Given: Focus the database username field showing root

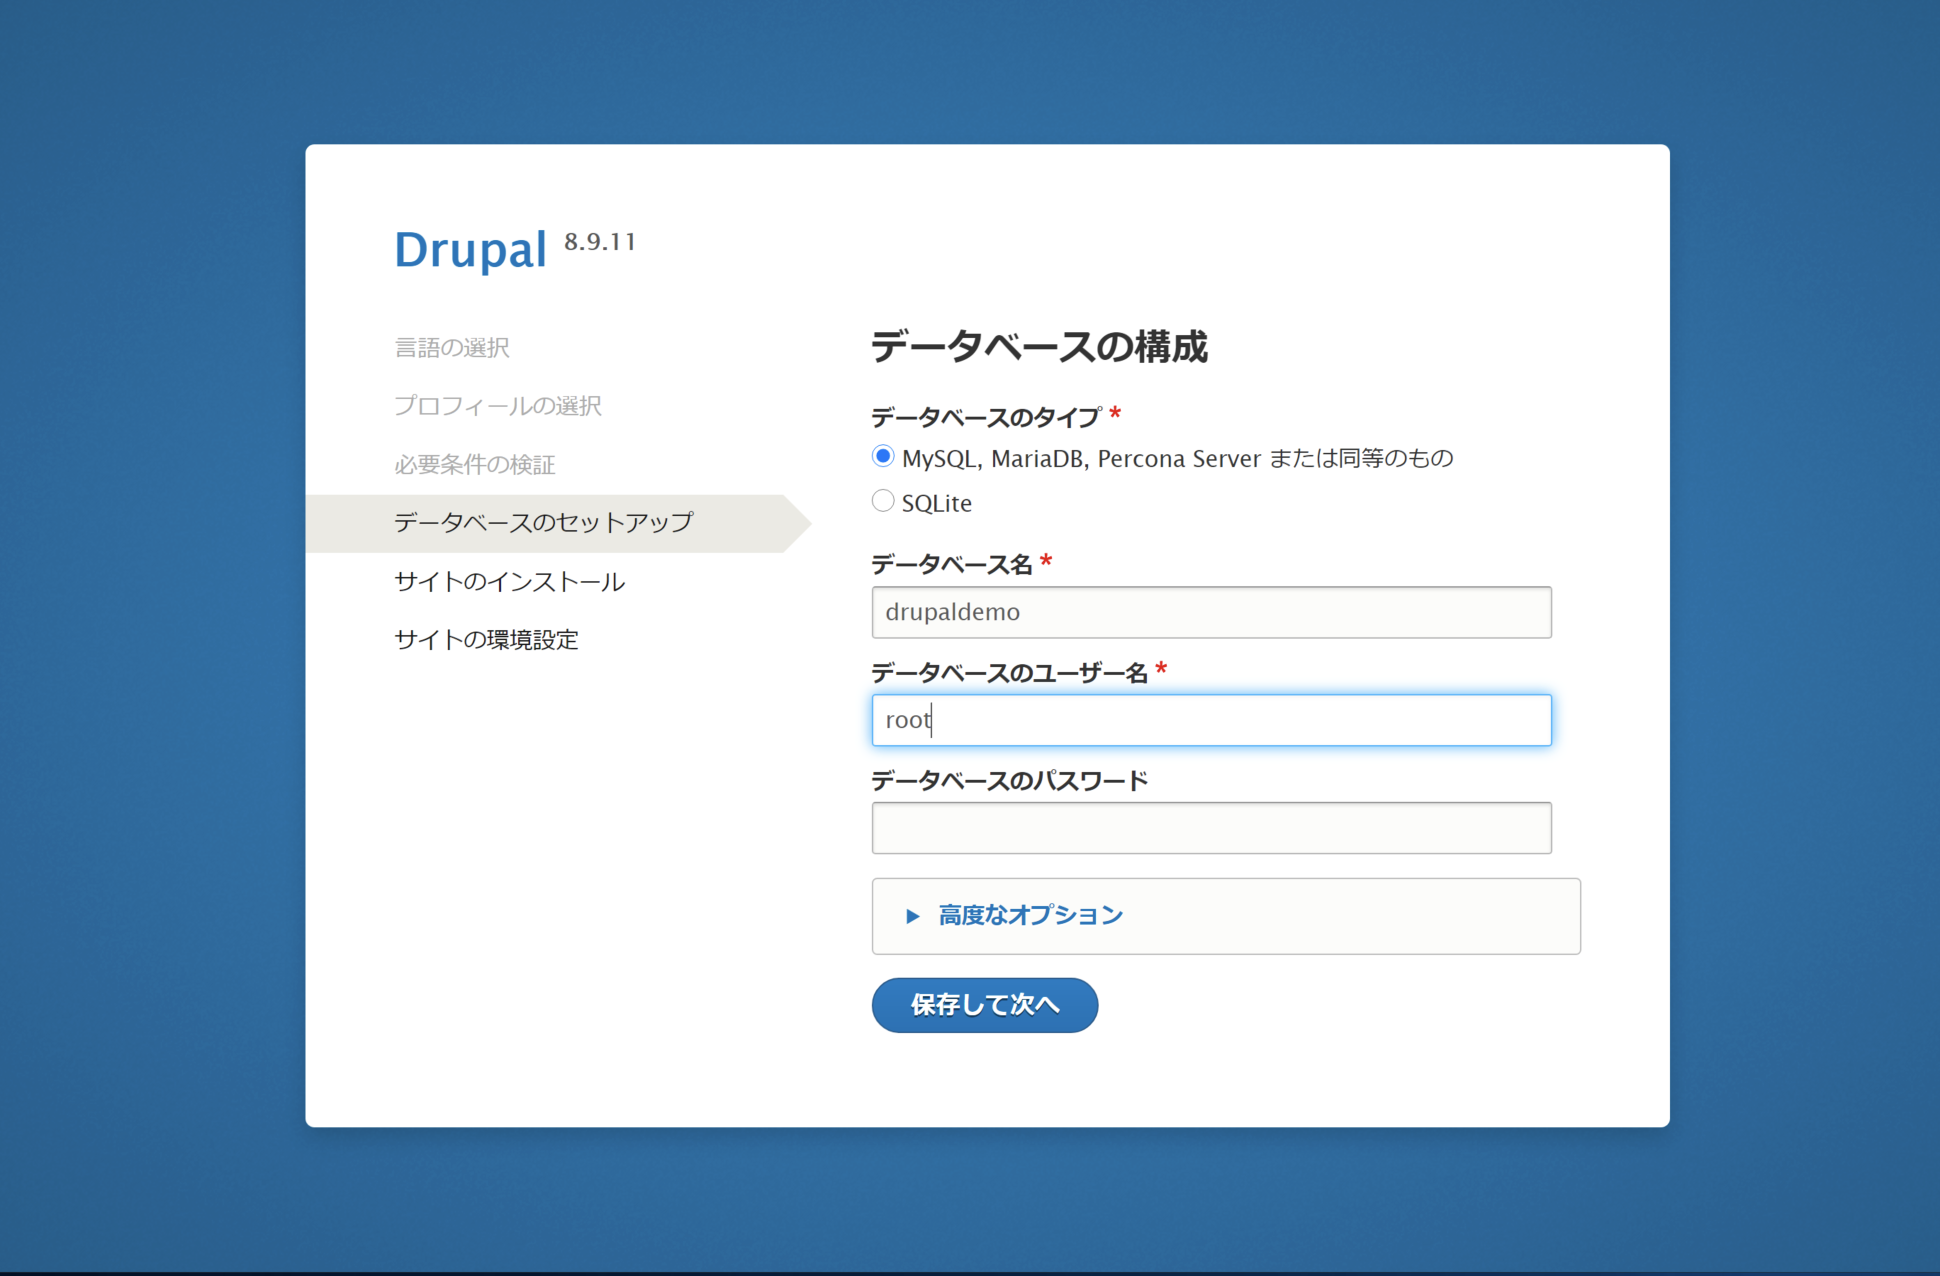Looking at the screenshot, I should pos(1211,720).
